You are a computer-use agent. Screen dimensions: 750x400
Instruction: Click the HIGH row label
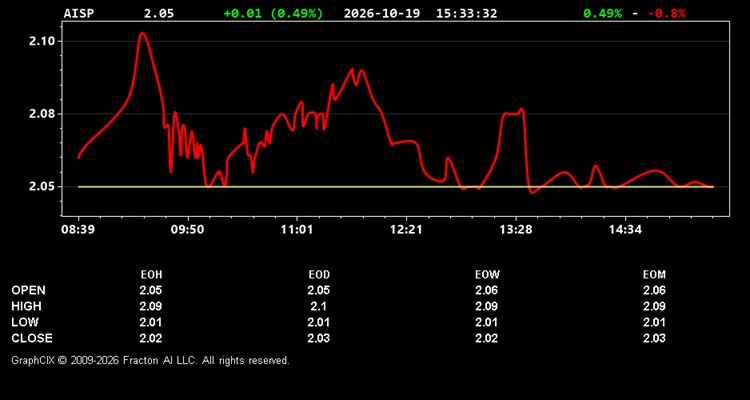[x=26, y=306]
